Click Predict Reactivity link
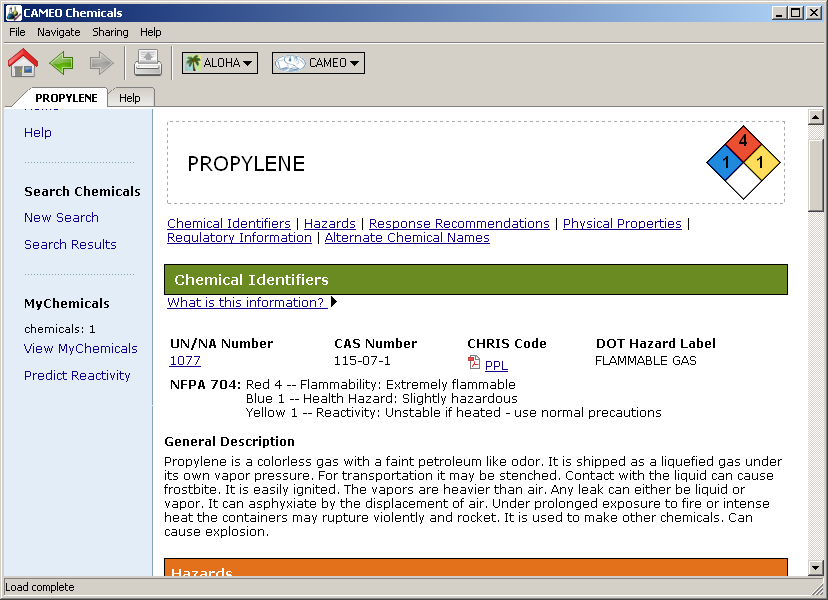This screenshot has width=828, height=600. (77, 376)
